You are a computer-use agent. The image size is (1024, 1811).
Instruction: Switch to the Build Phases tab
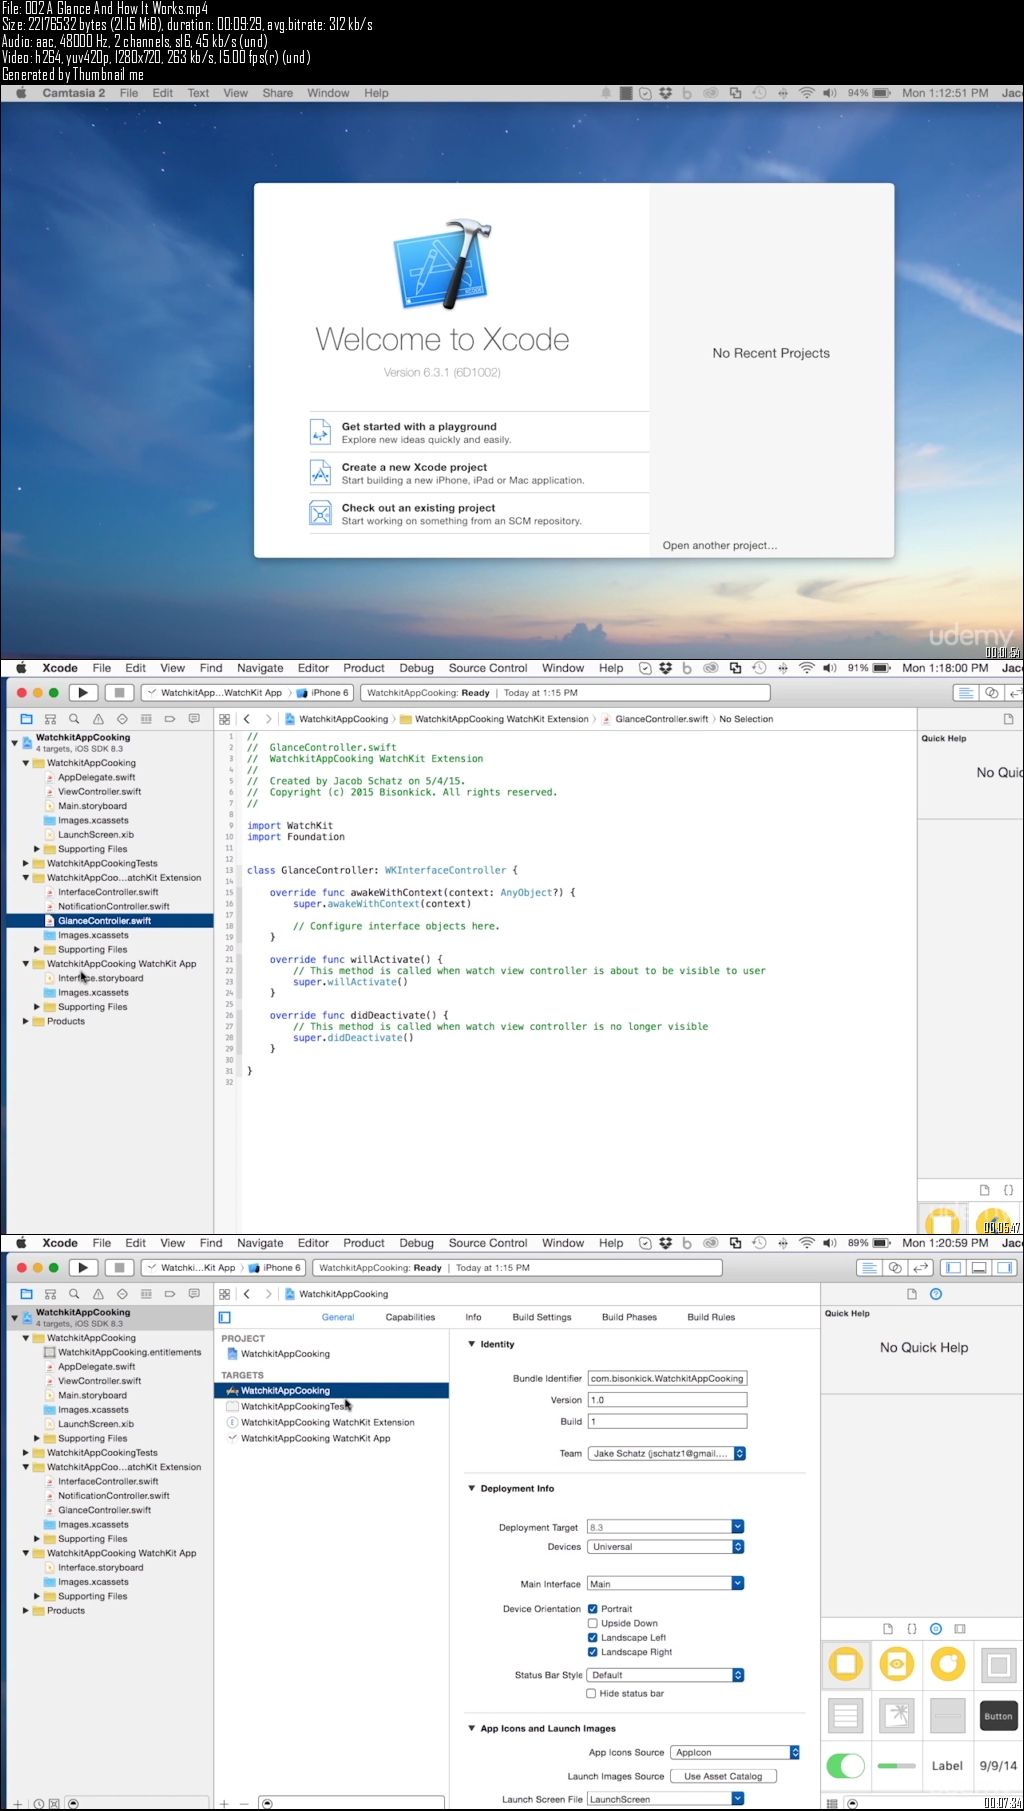coord(629,1317)
